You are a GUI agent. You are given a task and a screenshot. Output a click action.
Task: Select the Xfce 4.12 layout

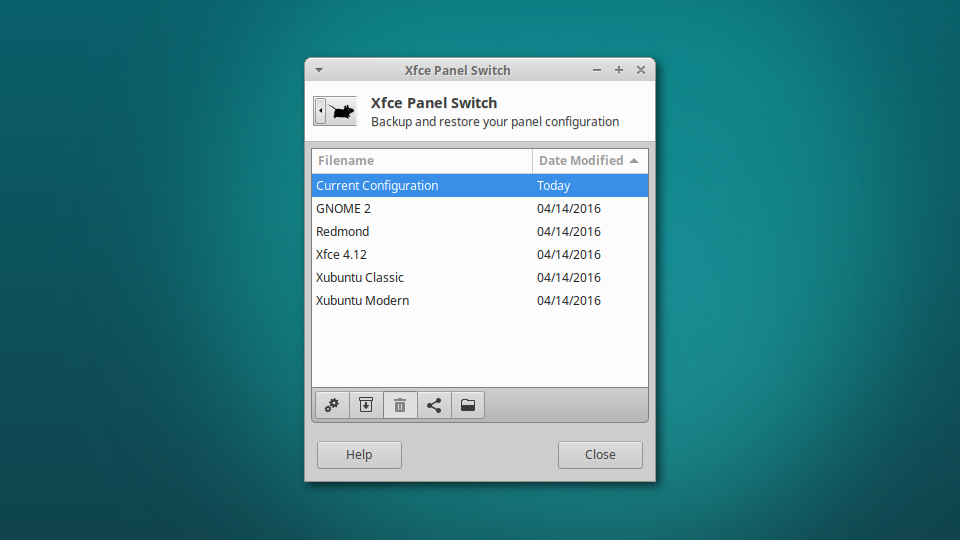pyautogui.click(x=480, y=255)
